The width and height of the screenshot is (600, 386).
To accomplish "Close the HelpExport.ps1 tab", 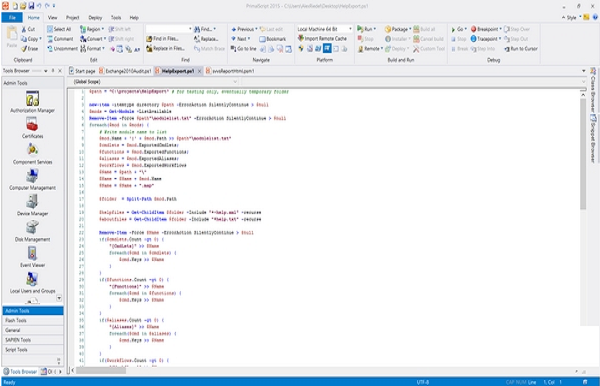I will click(x=199, y=71).
